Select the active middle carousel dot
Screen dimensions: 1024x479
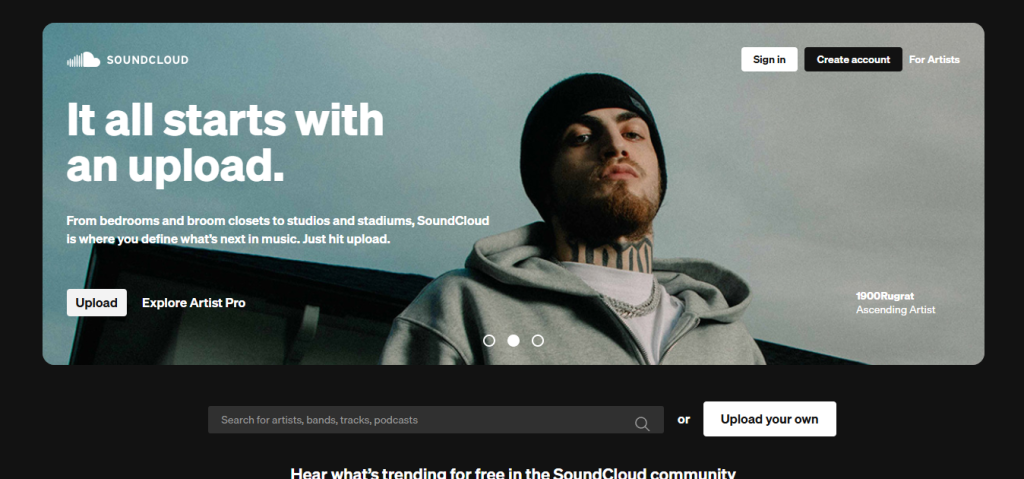(513, 340)
